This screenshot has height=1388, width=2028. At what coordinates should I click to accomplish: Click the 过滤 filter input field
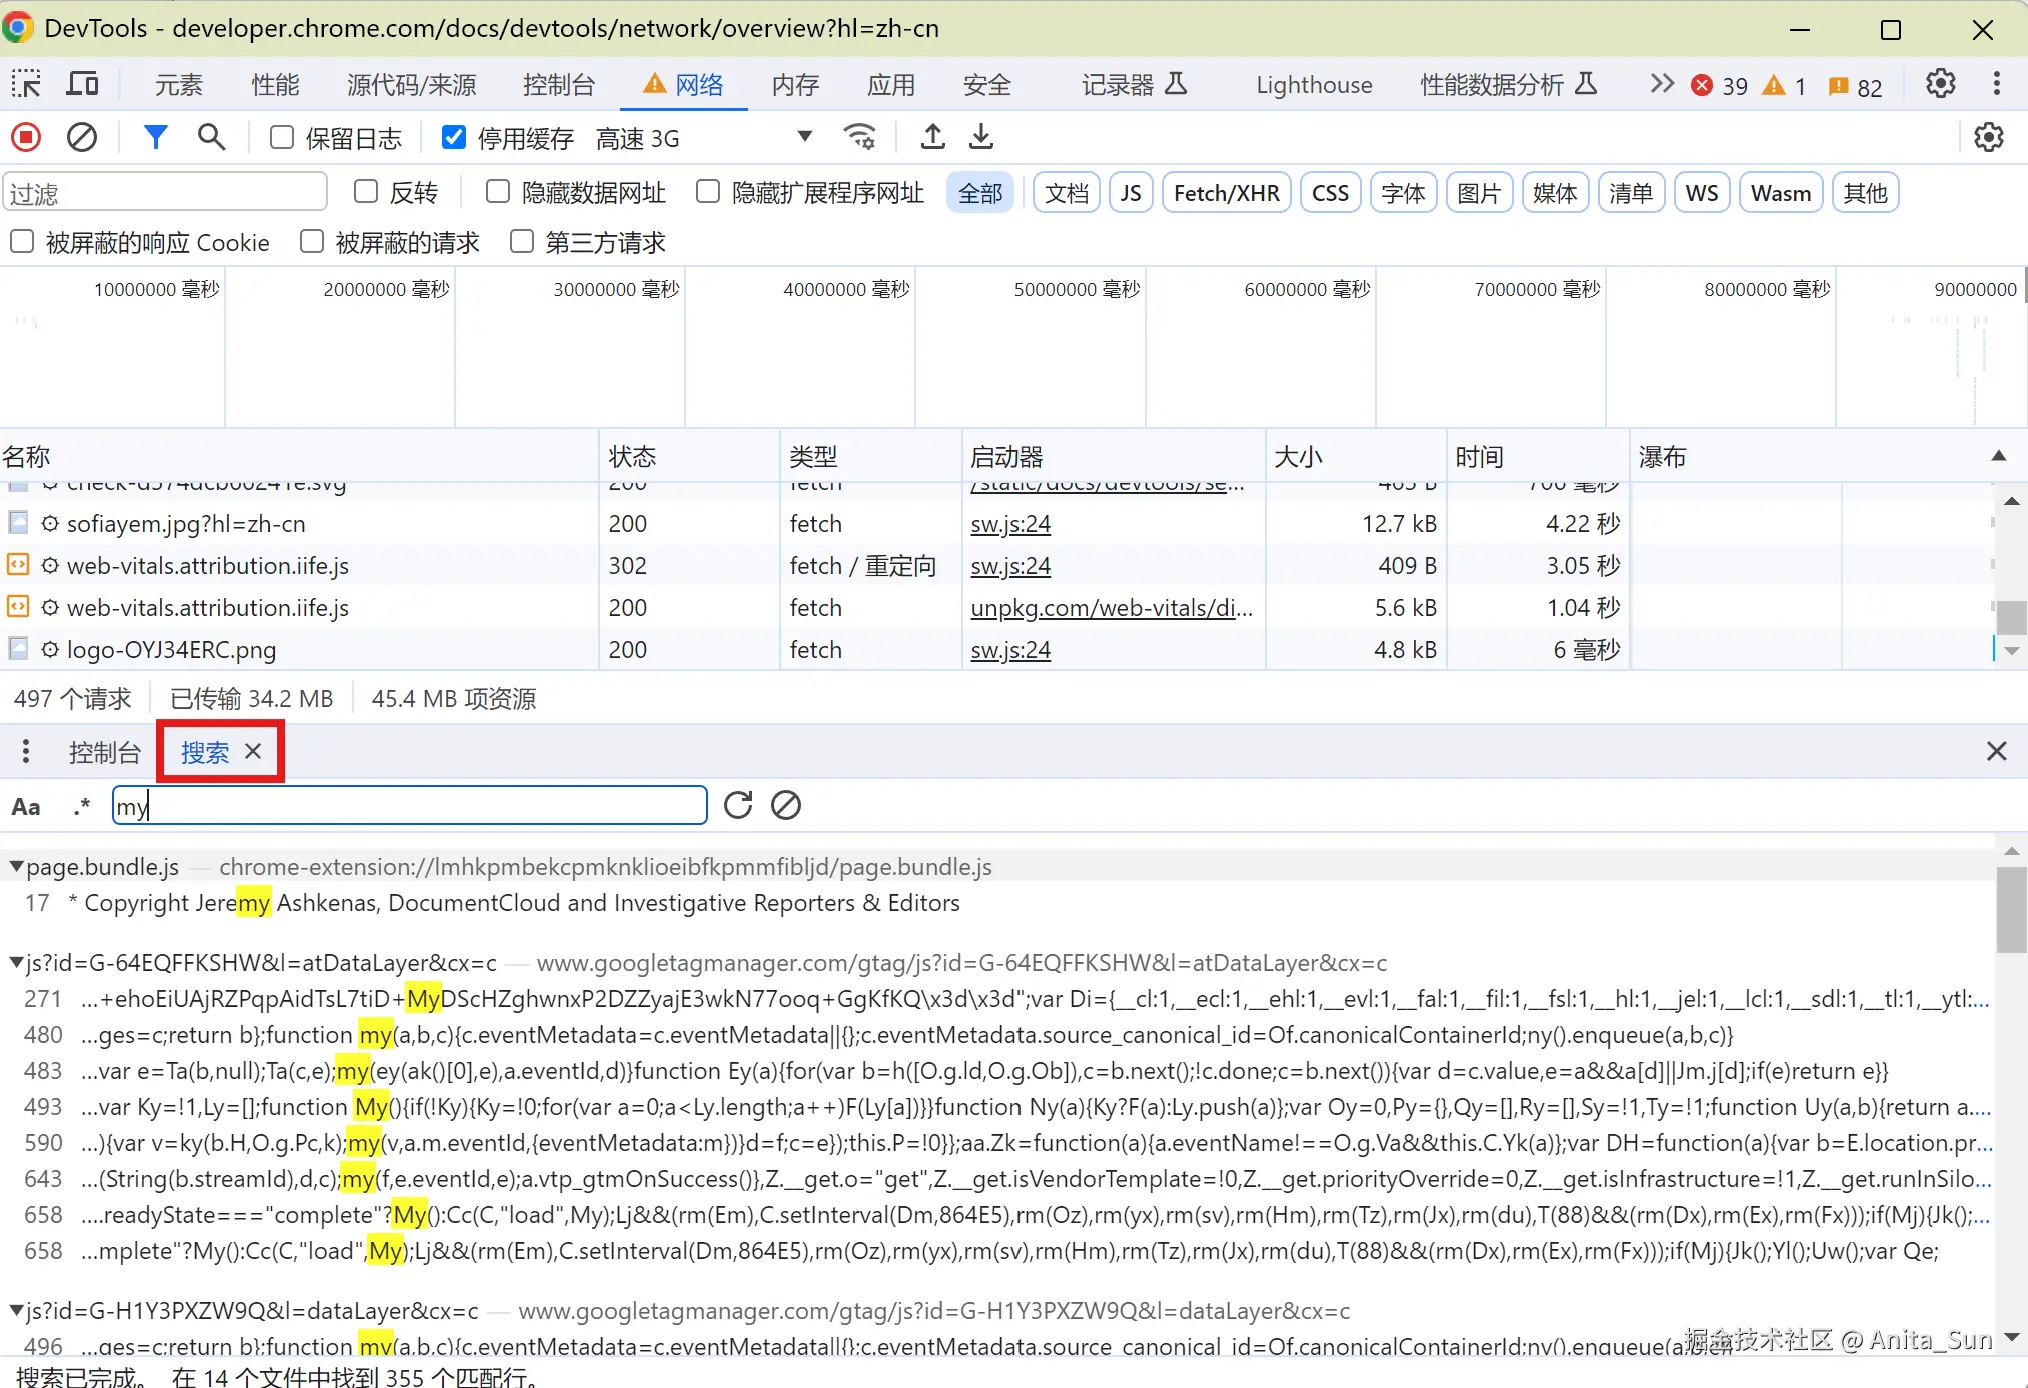coord(165,193)
